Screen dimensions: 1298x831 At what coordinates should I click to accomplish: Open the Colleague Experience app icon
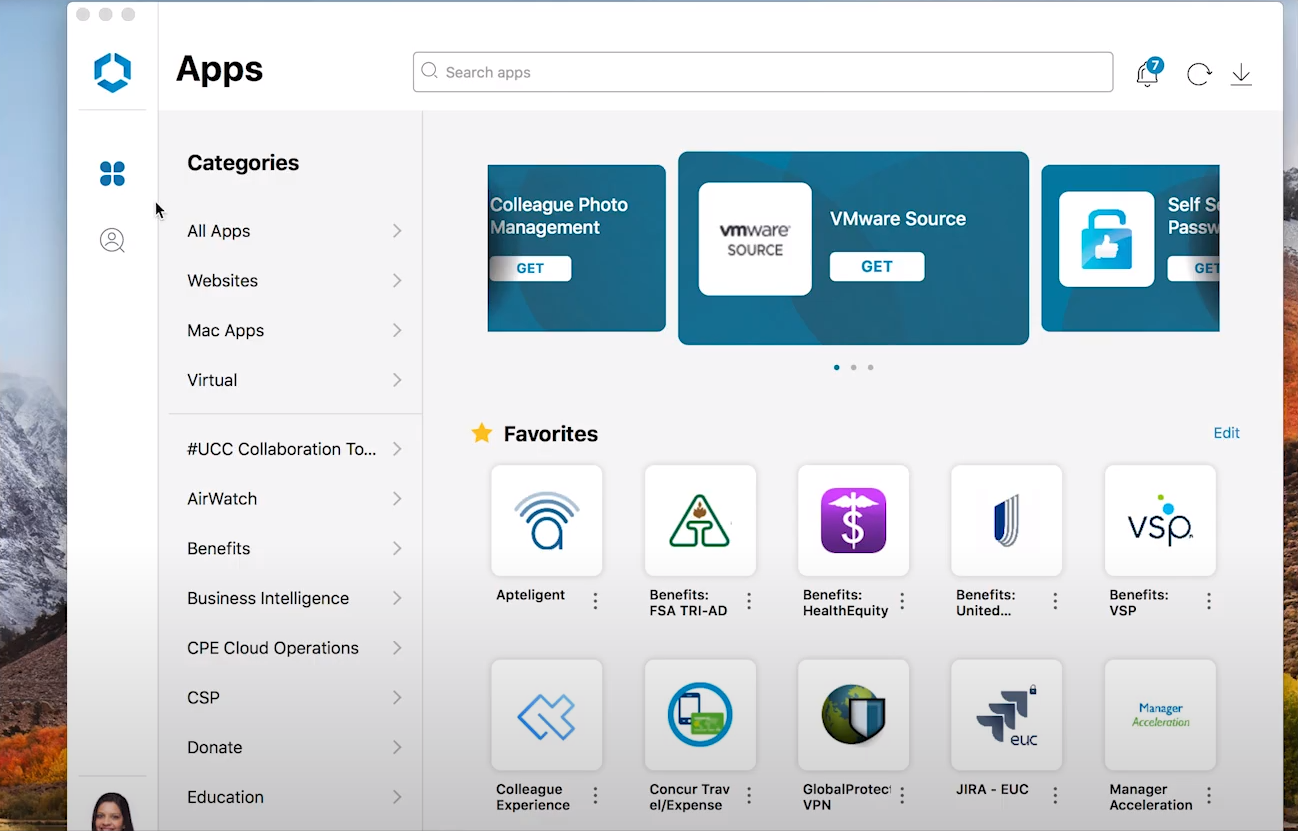point(546,714)
